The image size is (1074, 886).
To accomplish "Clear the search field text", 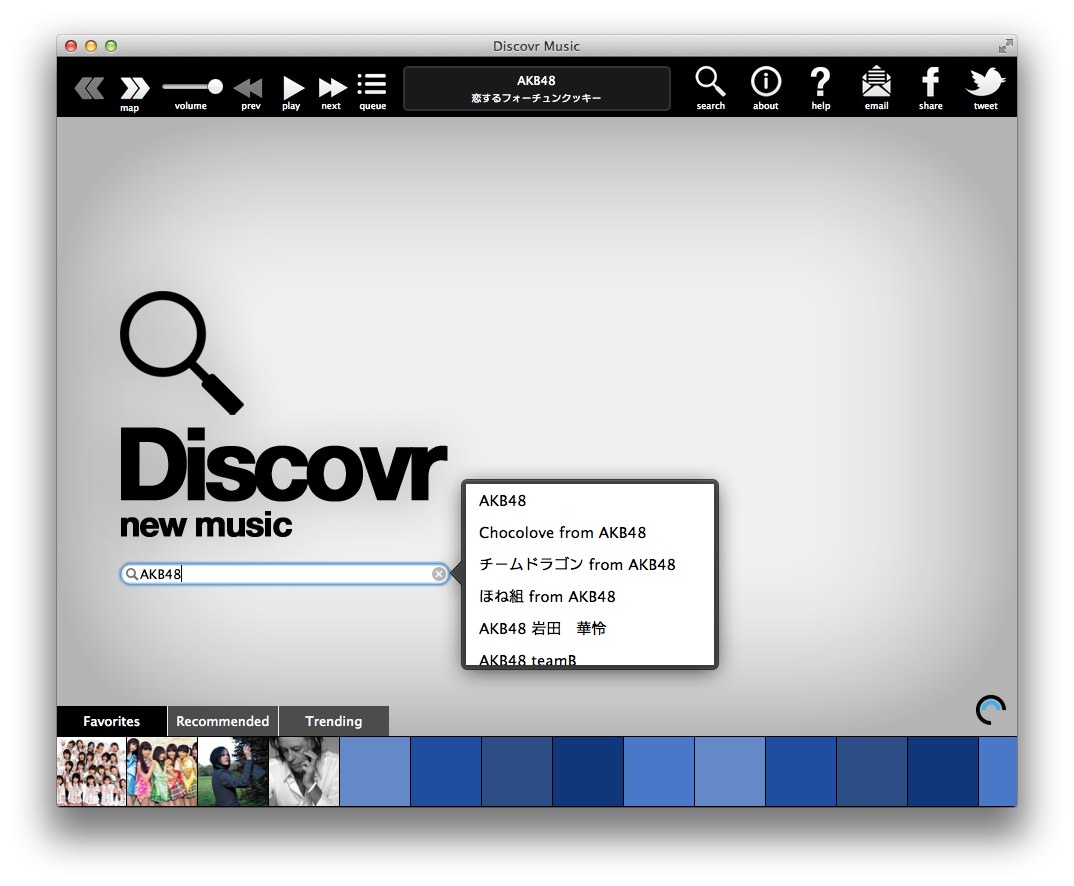I will (439, 574).
